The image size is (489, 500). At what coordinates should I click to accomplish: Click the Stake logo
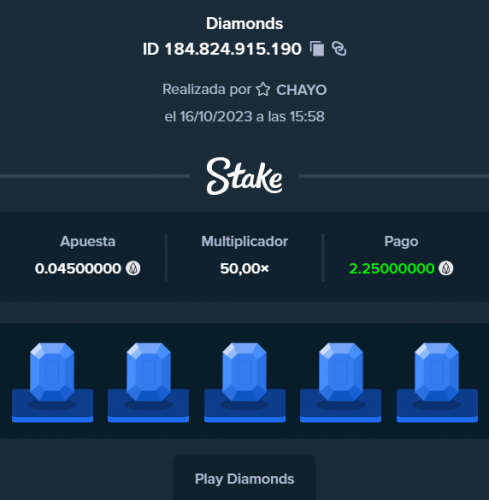click(244, 176)
